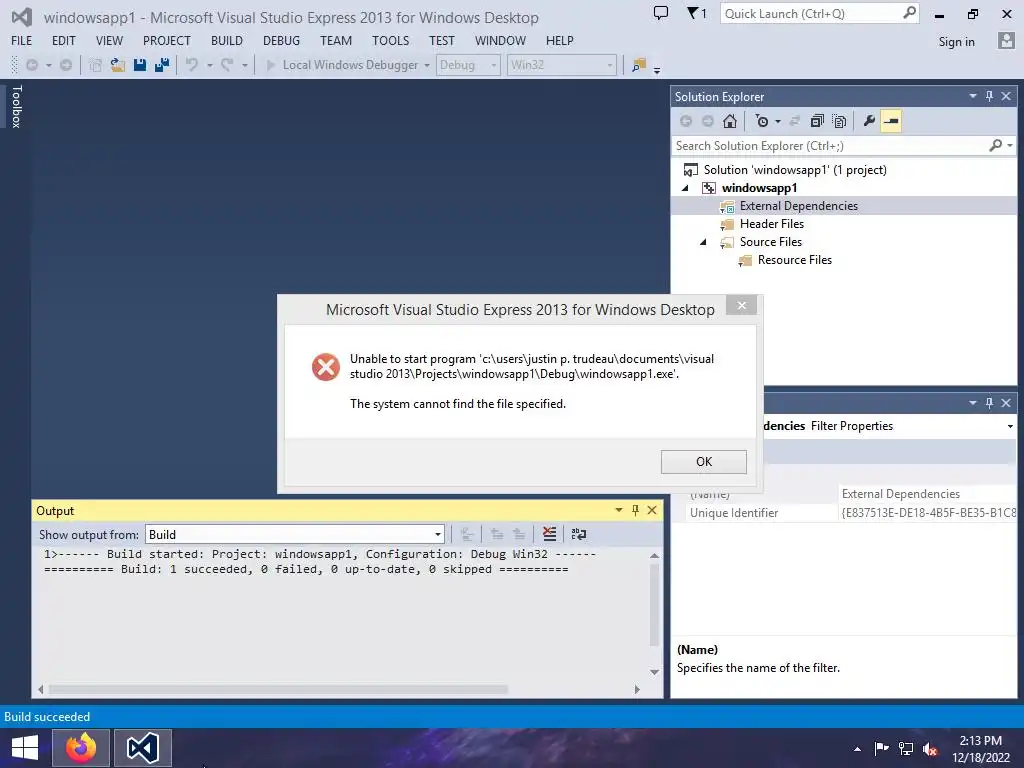Click the Output horizontal scrollbar right arrow
The width and height of the screenshot is (1024, 768).
(637, 689)
